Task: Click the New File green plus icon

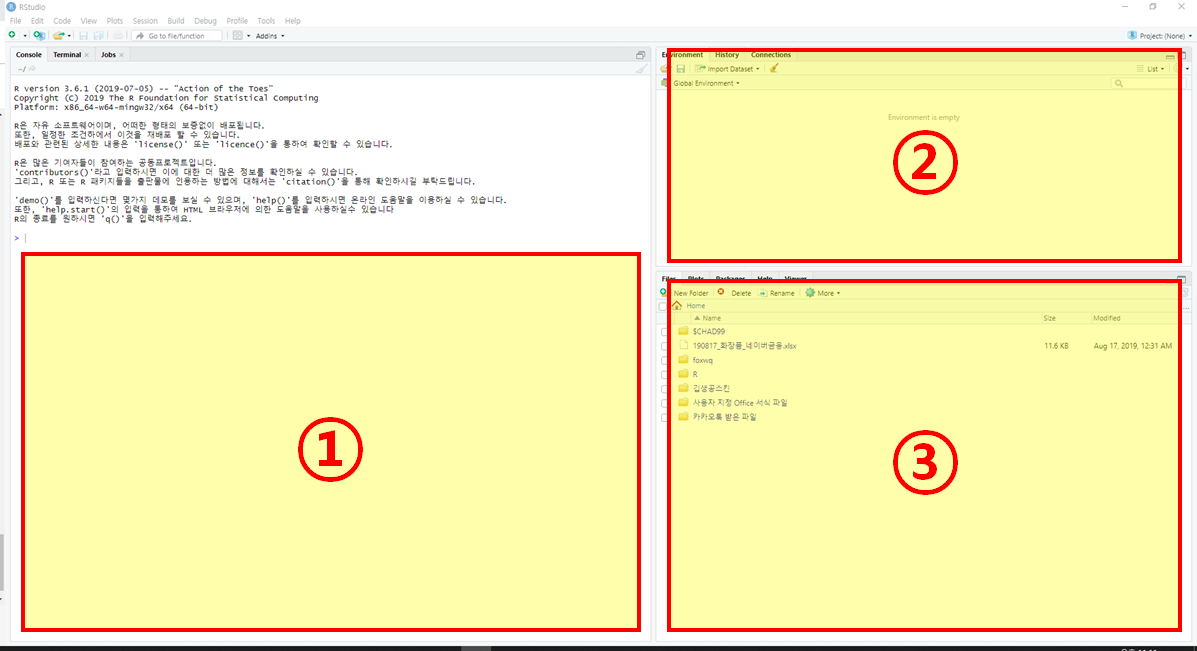Action: [12, 35]
